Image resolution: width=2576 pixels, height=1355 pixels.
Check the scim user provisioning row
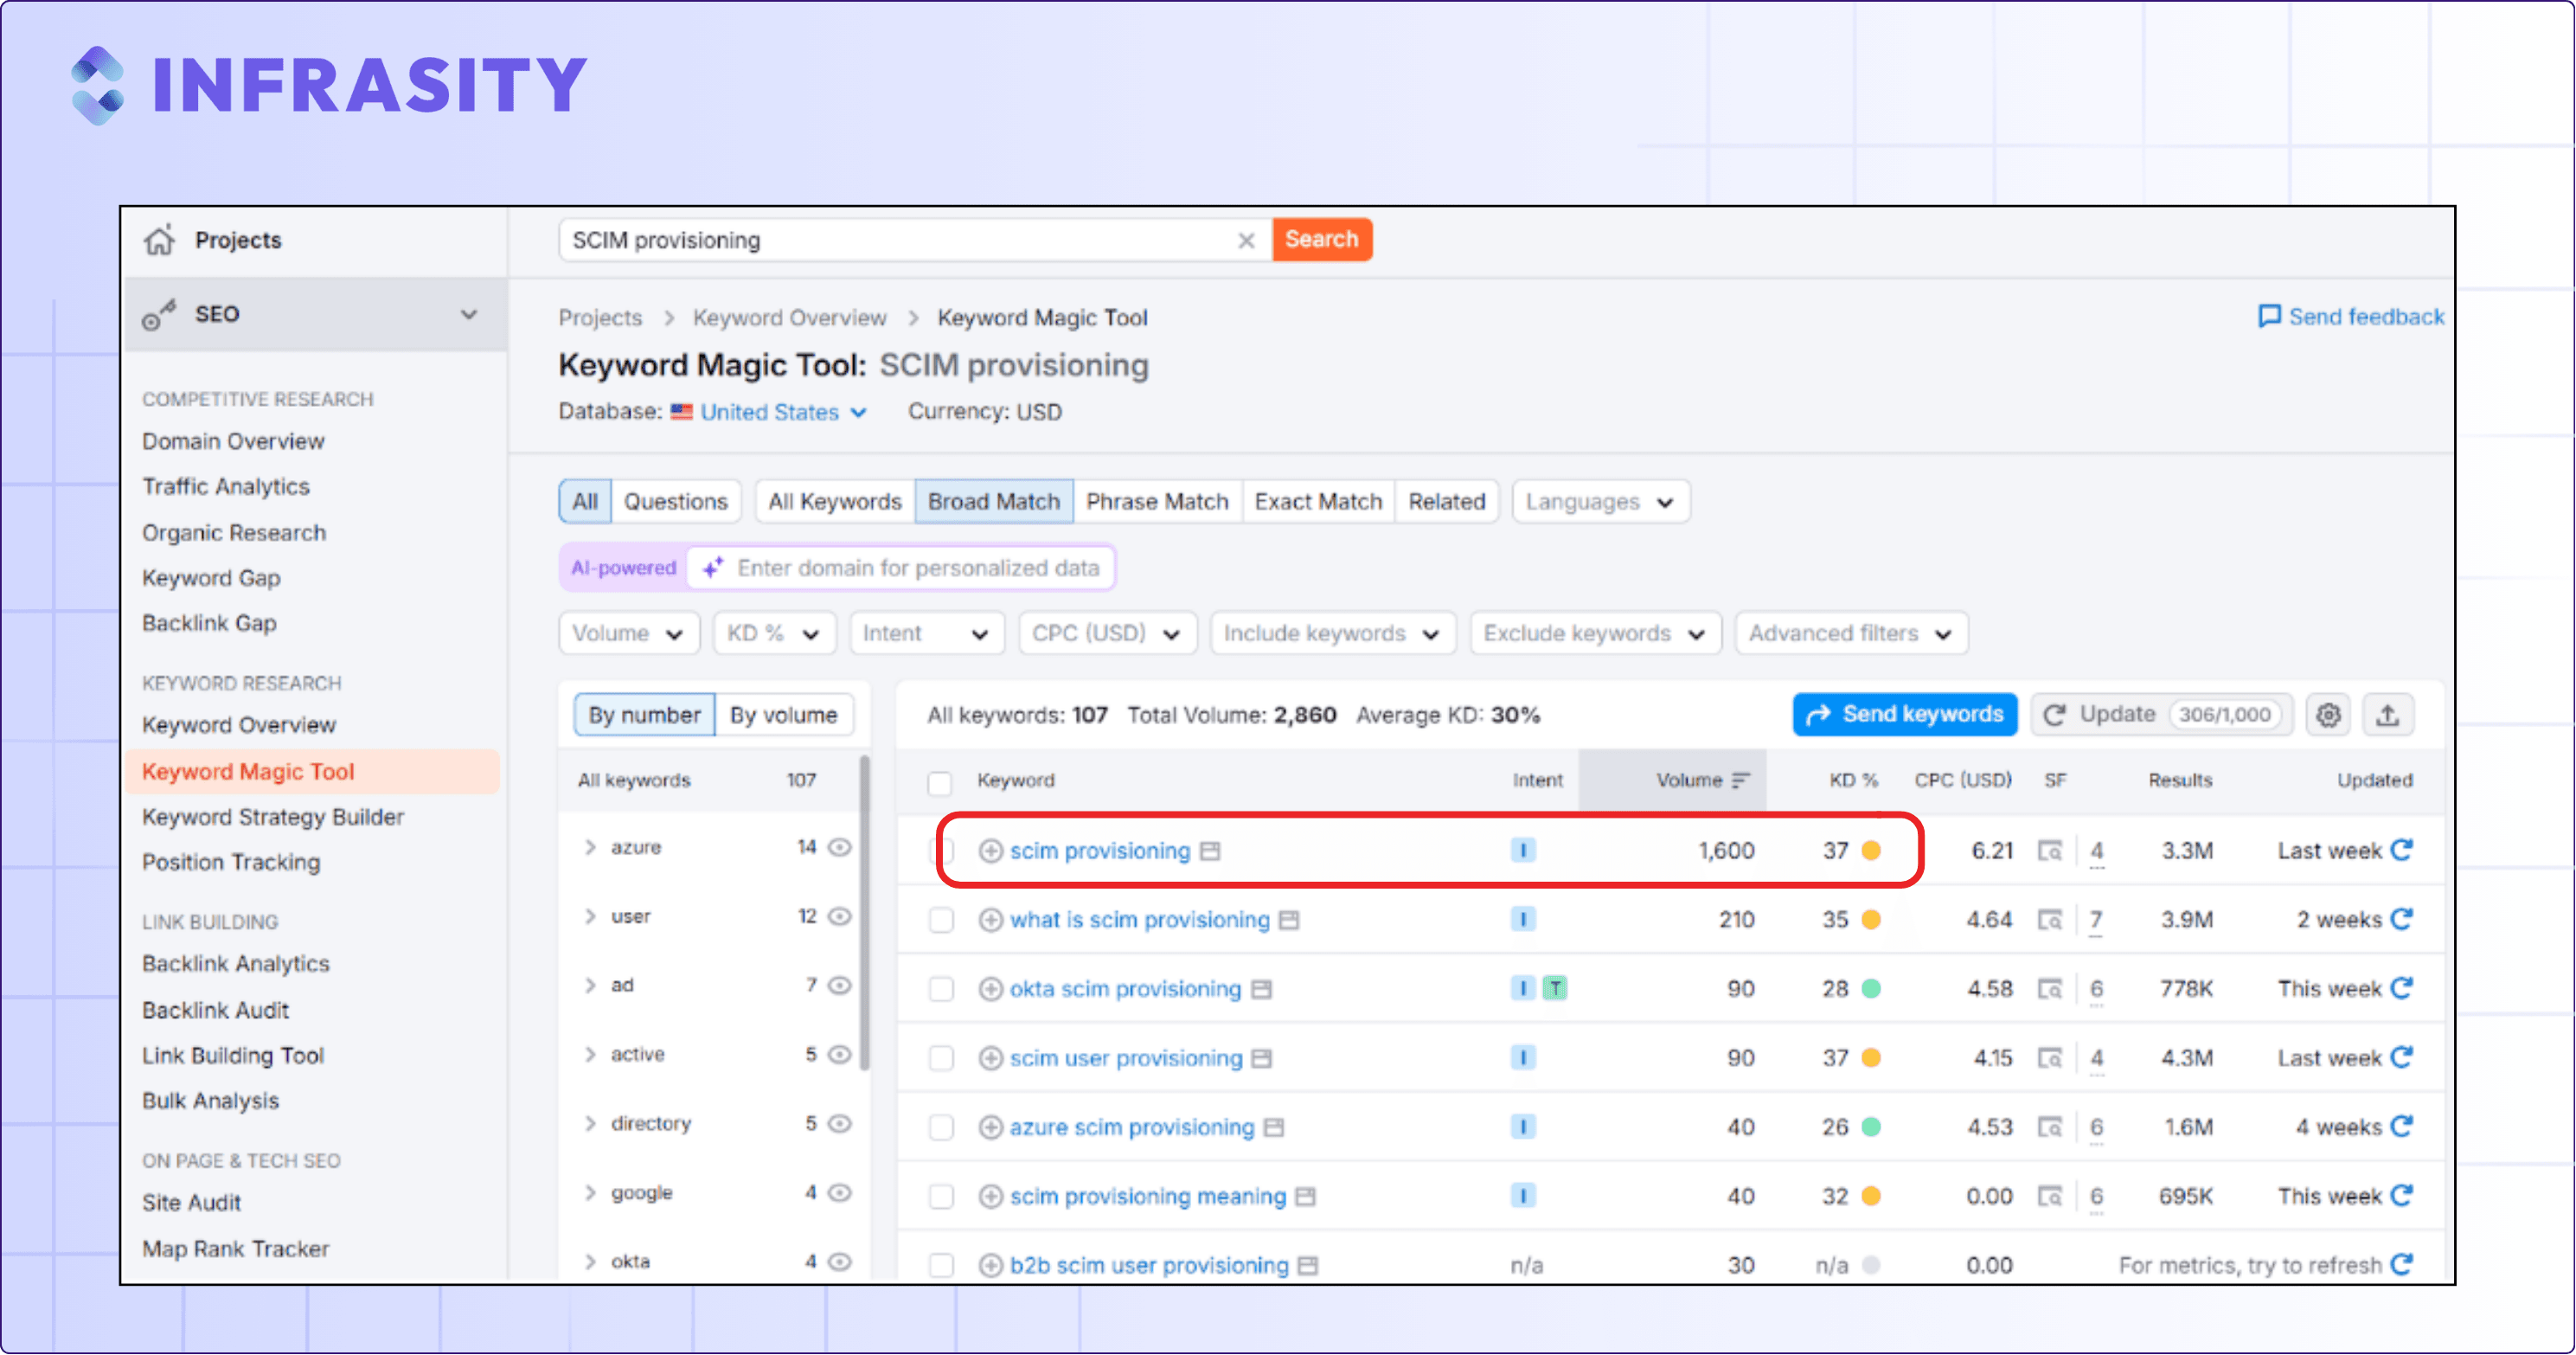point(941,1058)
